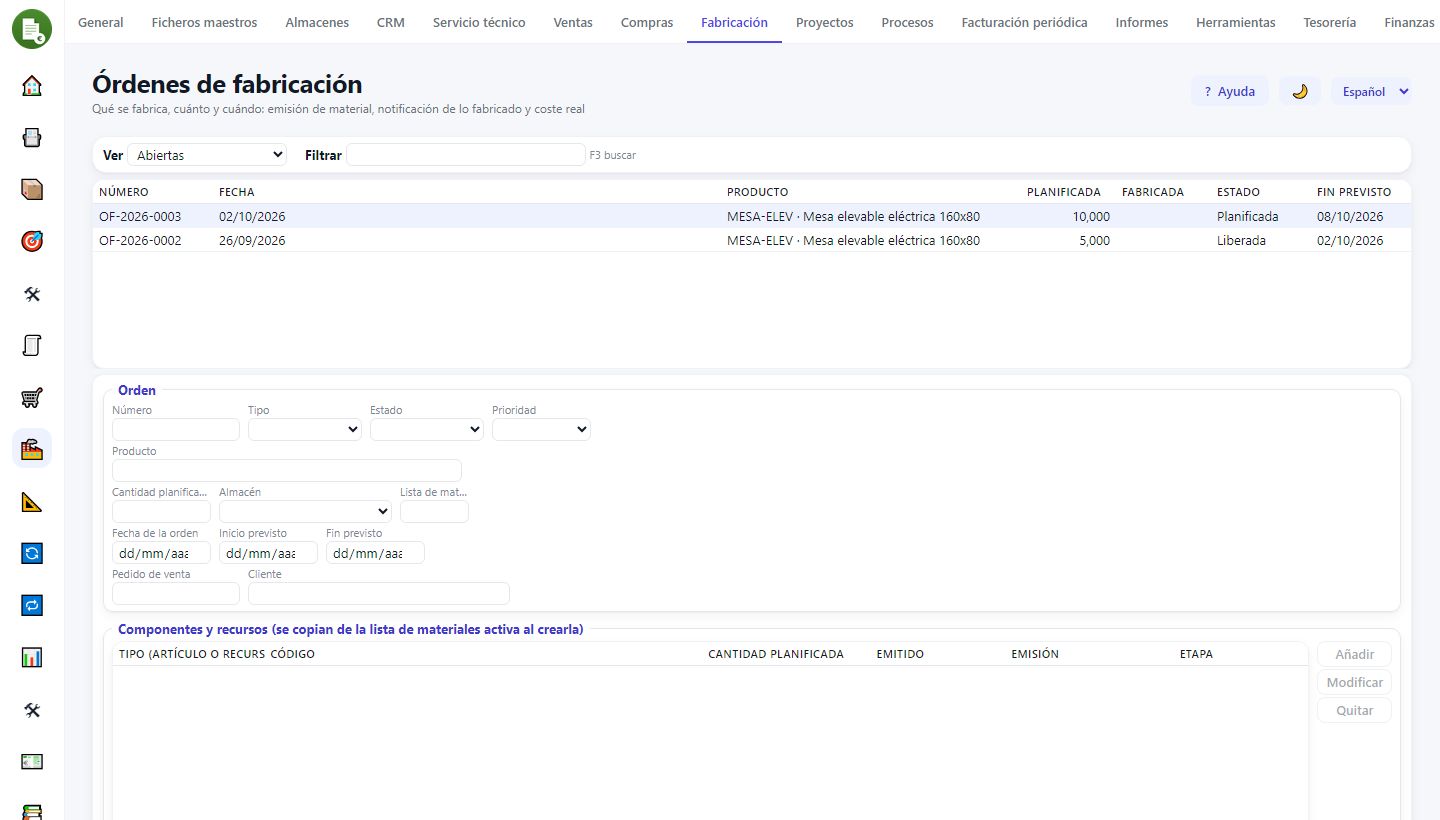This screenshot has height=820, width=1440.
Task: Toggle dark mode with the moon icon
Action: [x=1300, y=91]
